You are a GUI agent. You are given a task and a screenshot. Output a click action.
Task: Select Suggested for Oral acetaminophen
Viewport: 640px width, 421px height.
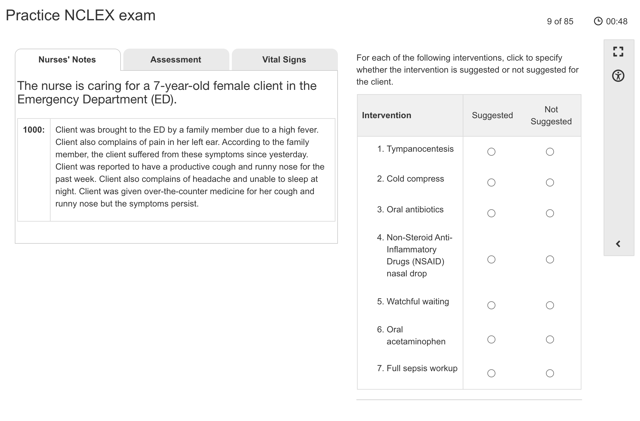tap(491, 340)
